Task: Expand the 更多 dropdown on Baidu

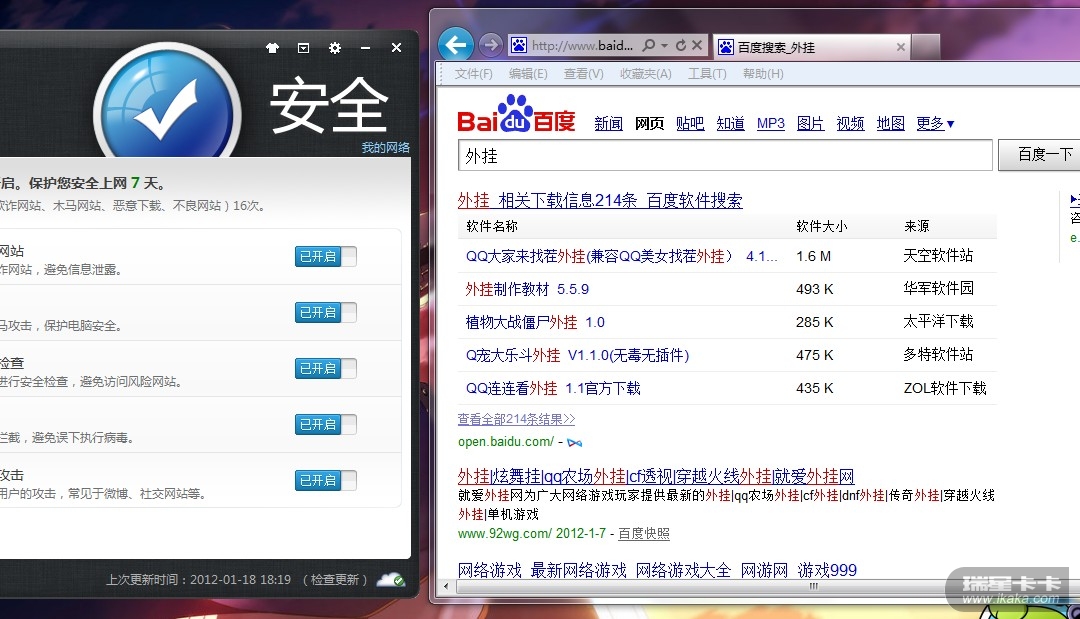Action: click(x=935, y=123)
